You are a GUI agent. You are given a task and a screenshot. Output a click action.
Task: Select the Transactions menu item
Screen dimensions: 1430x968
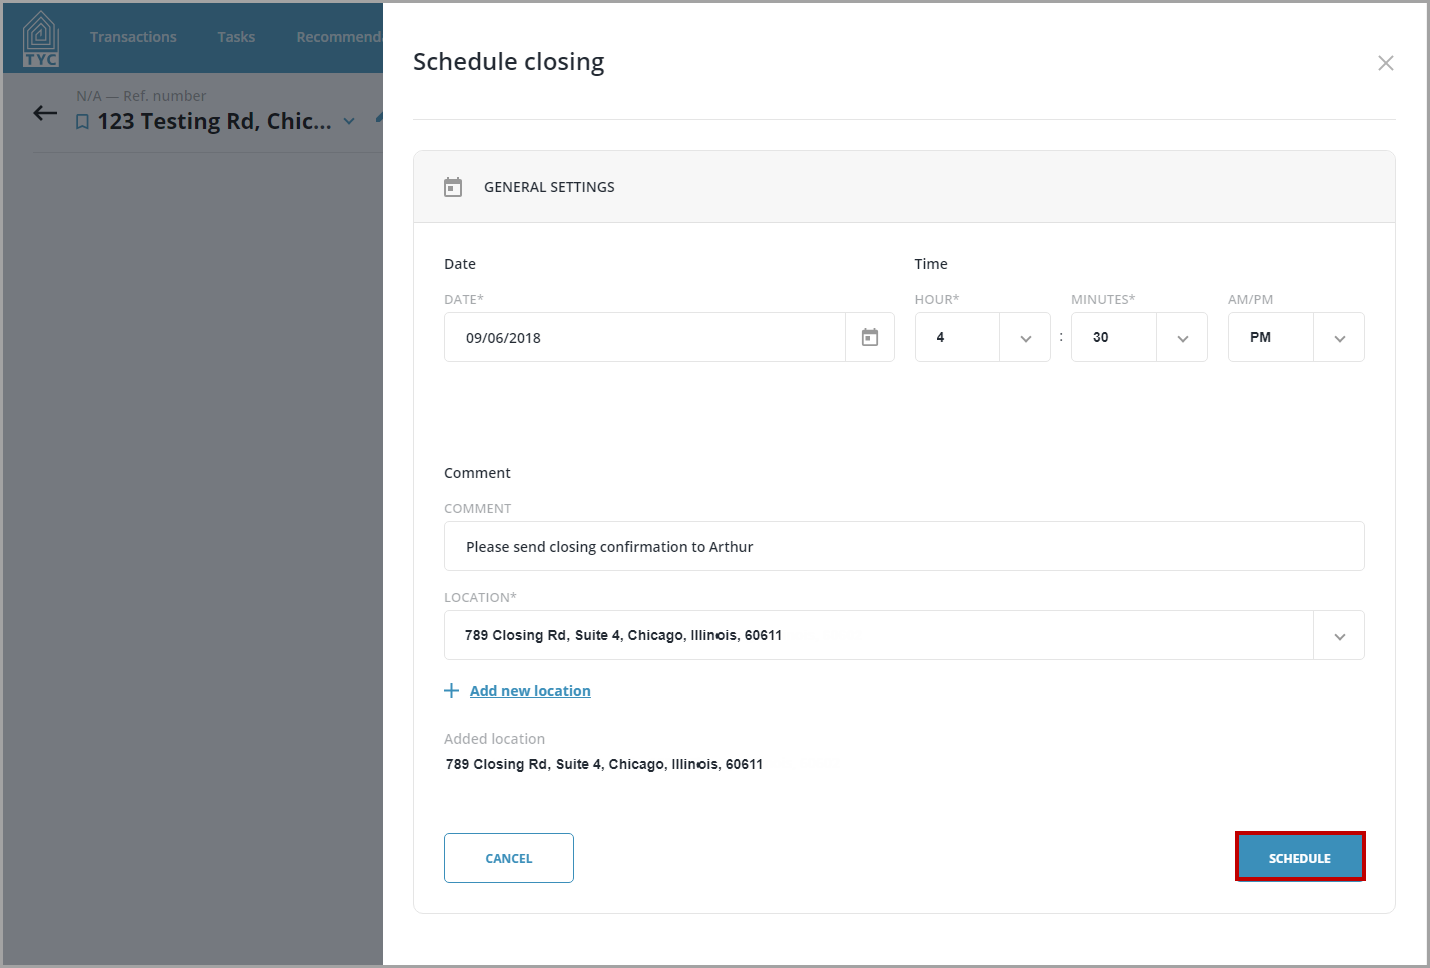pos(133,36)
